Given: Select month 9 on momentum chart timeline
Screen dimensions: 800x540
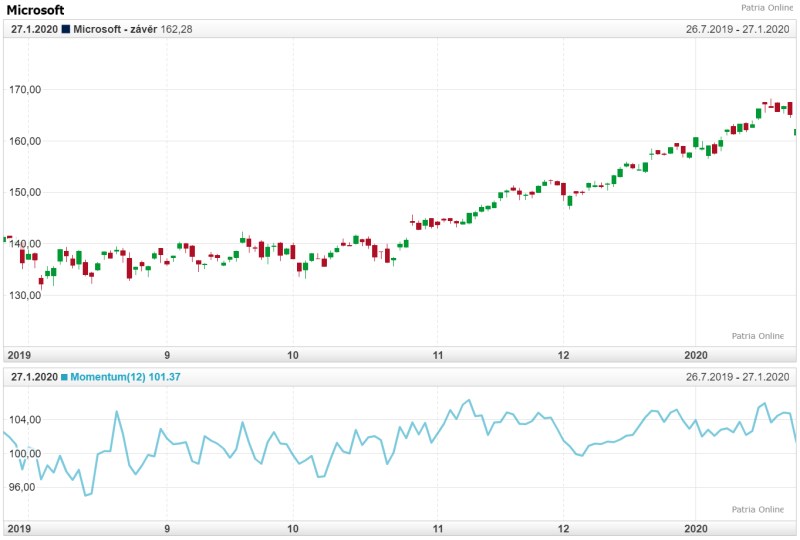Looking at the screenshot, I should [x=167, y=528].
